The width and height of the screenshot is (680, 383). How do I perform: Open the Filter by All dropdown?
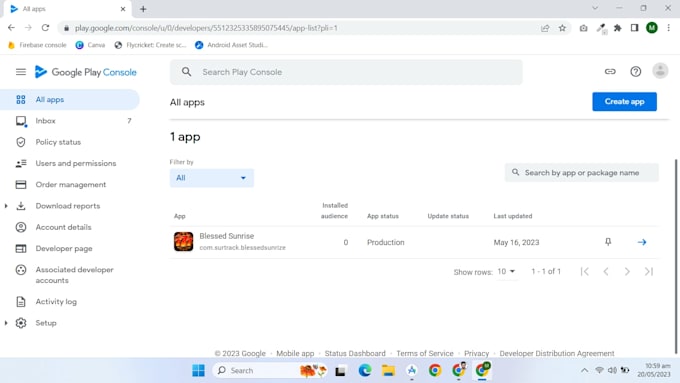click(x=212, y=178)
